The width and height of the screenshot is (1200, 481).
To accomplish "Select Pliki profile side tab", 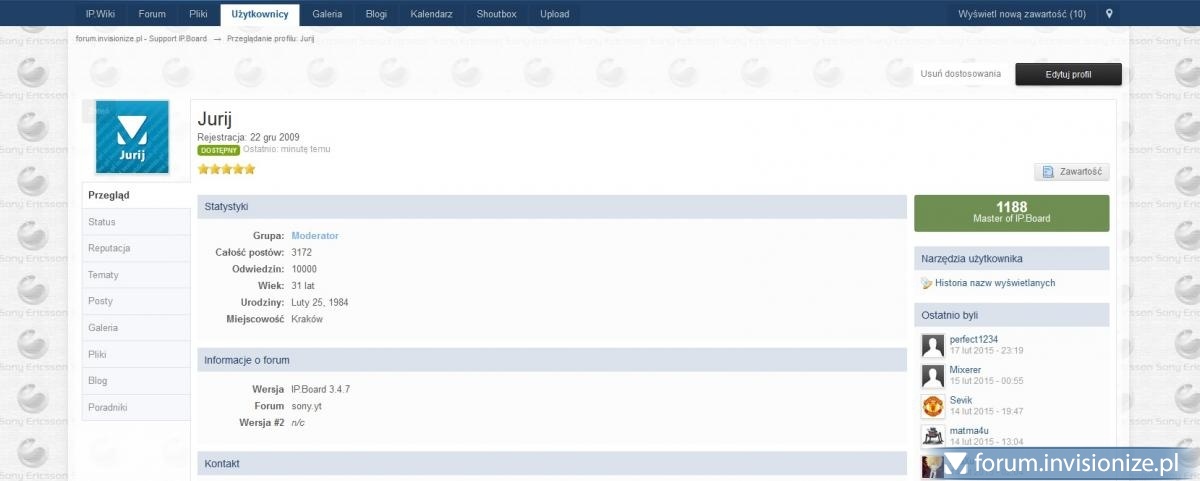I will coord(136,354).
